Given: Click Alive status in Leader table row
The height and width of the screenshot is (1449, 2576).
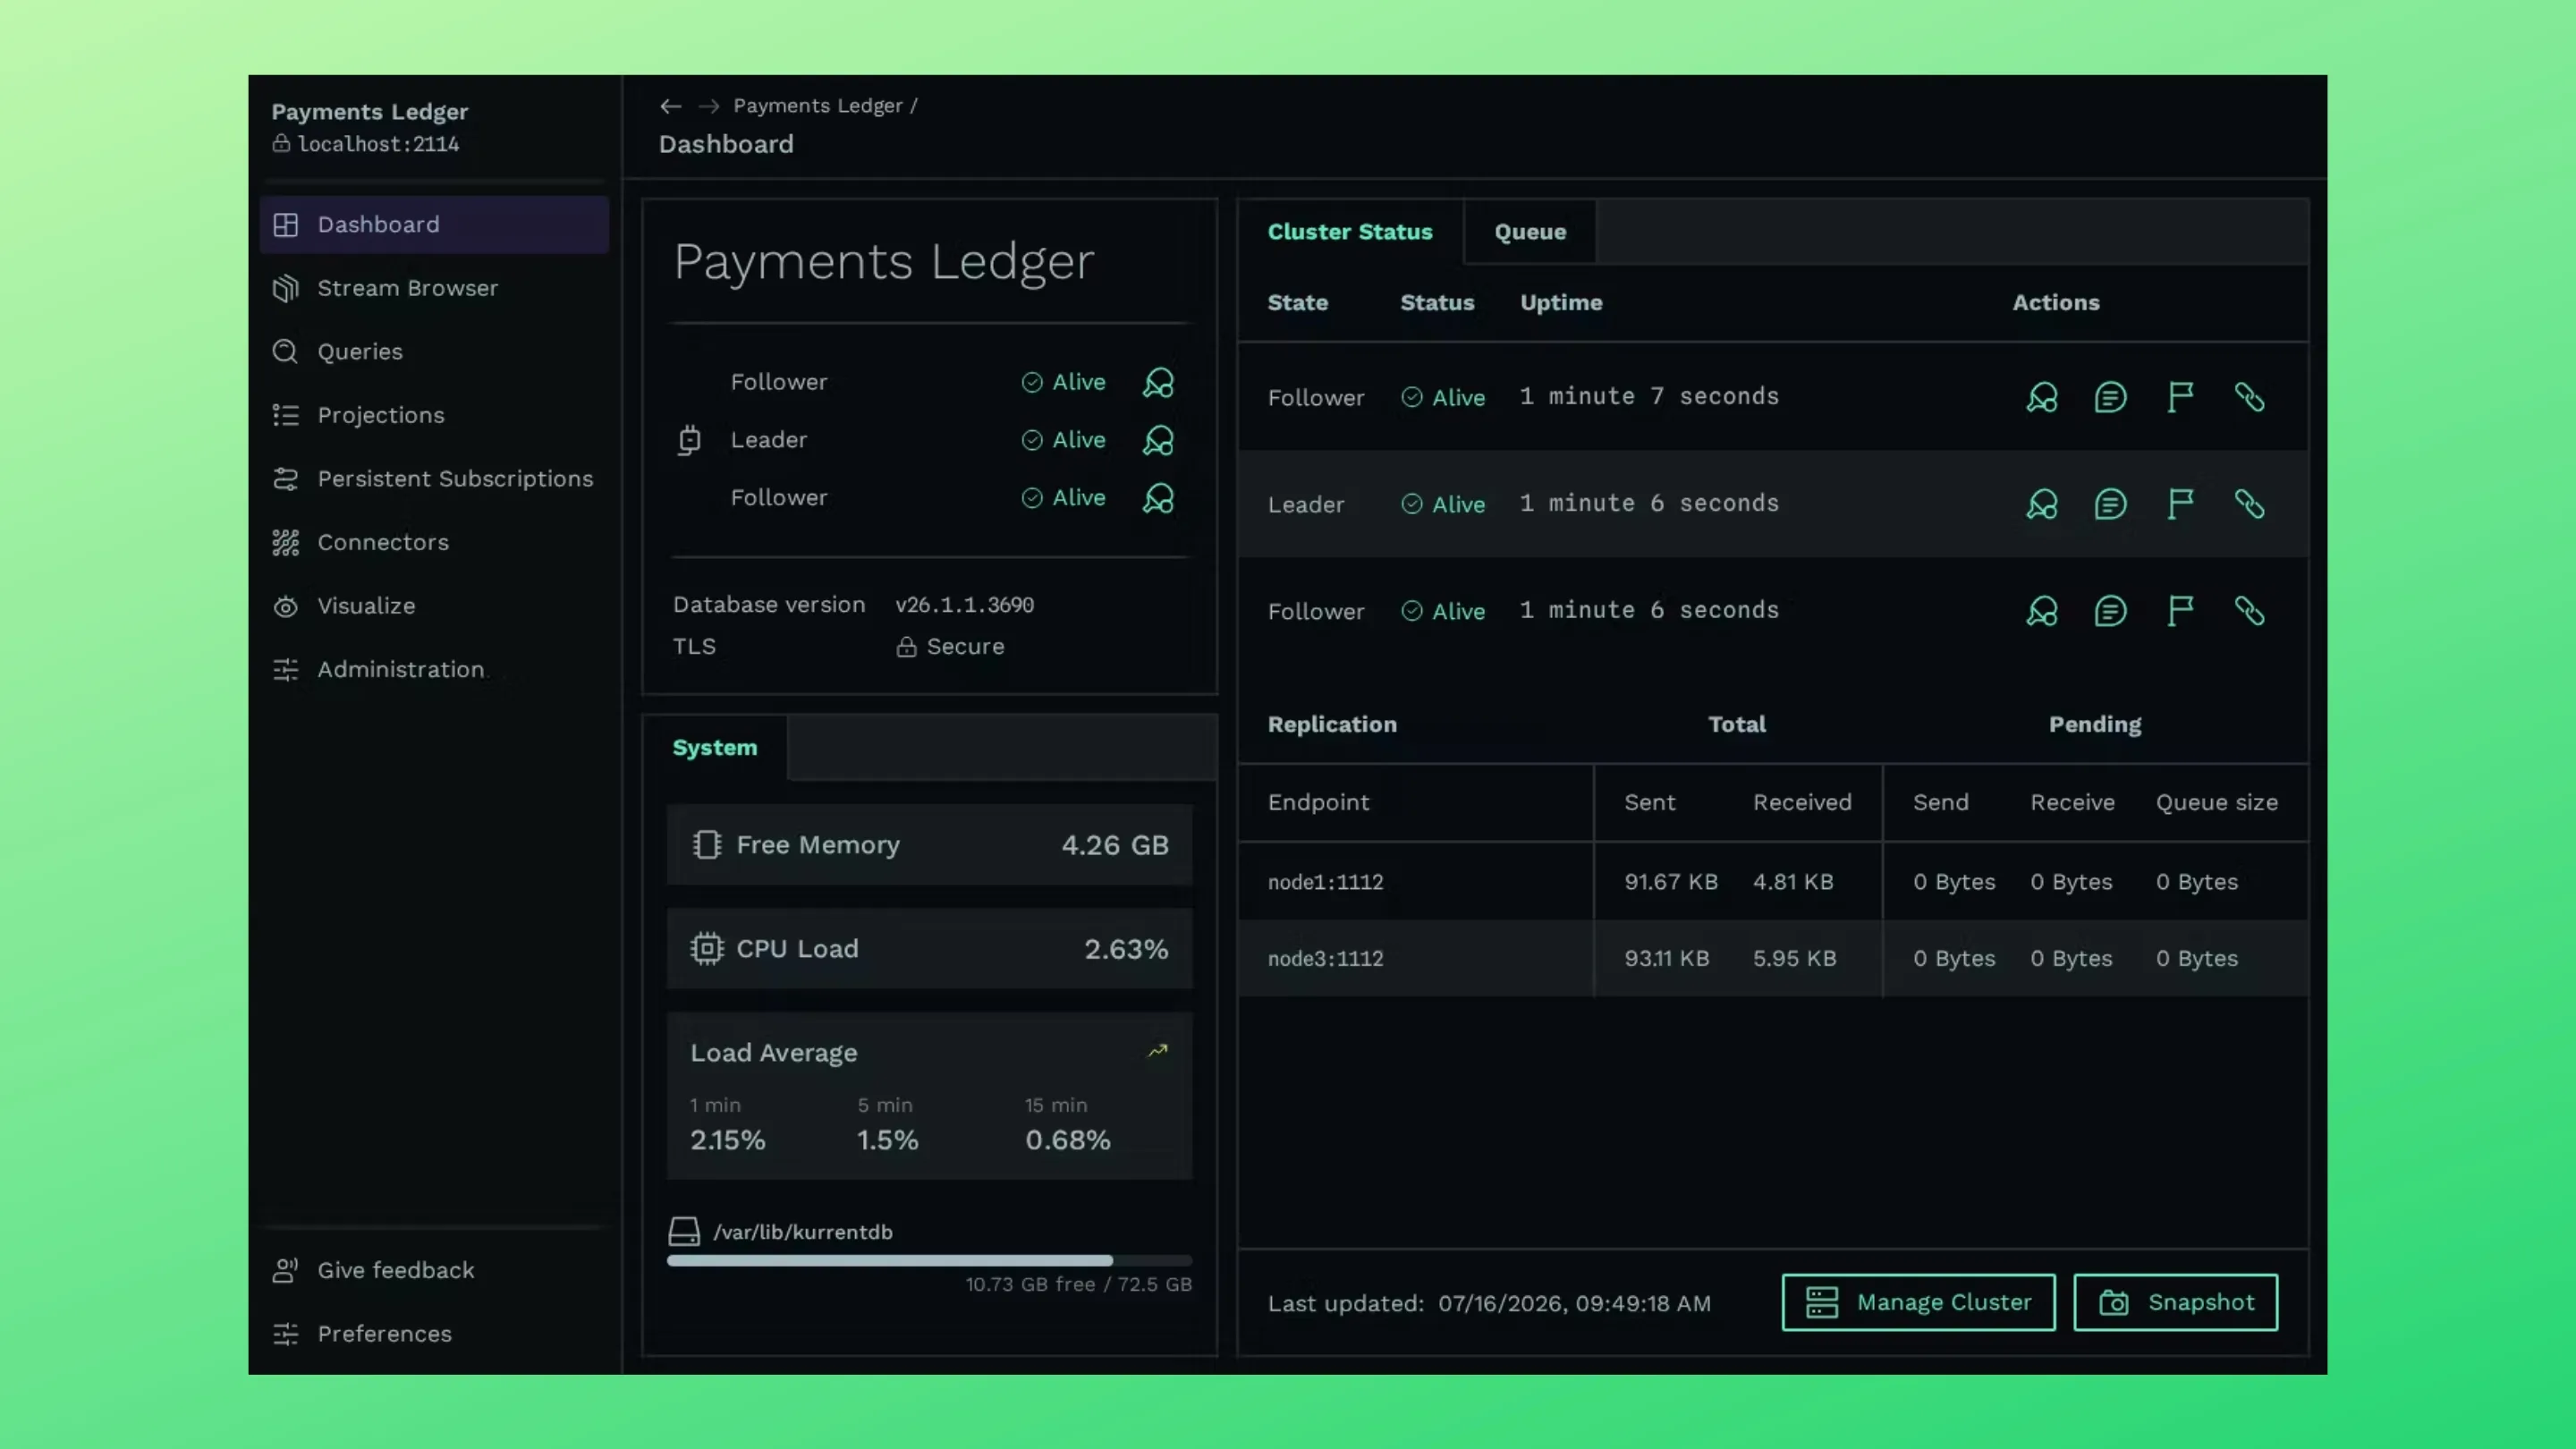Looking at the screenshot, I should click(x=1443, y=505).
